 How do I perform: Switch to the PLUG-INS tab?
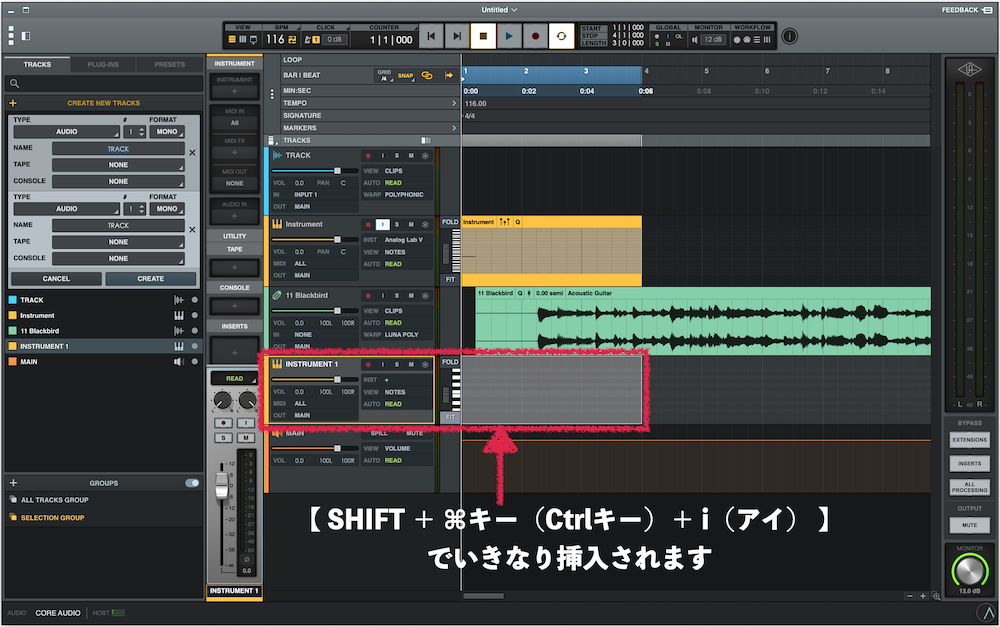click(101, 65)
